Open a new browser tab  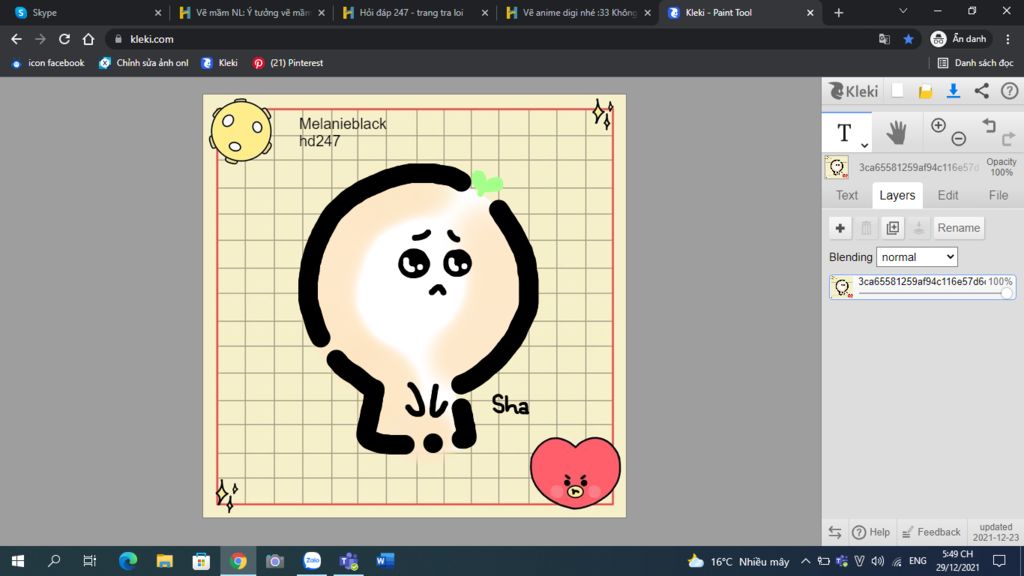[x=839, y=12]
